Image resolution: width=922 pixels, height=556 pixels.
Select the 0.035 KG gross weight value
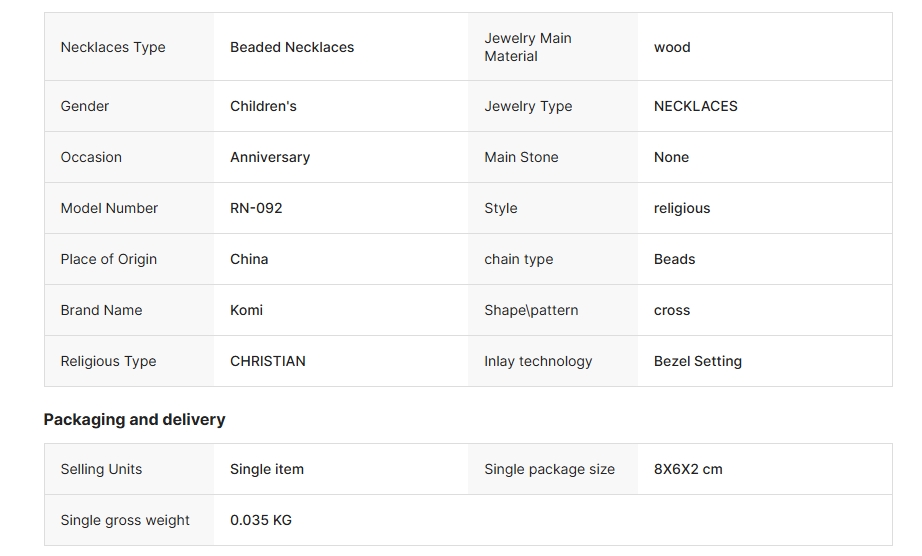point(261,520)
